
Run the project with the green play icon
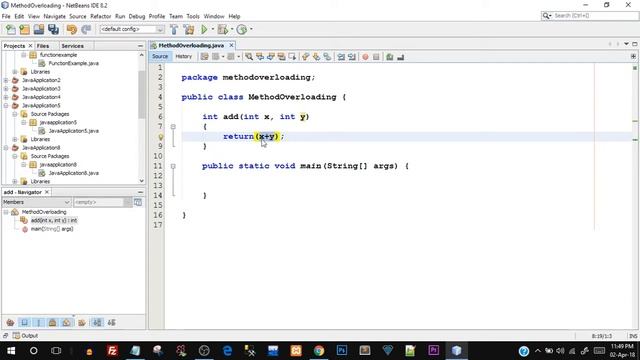[204, 29]
